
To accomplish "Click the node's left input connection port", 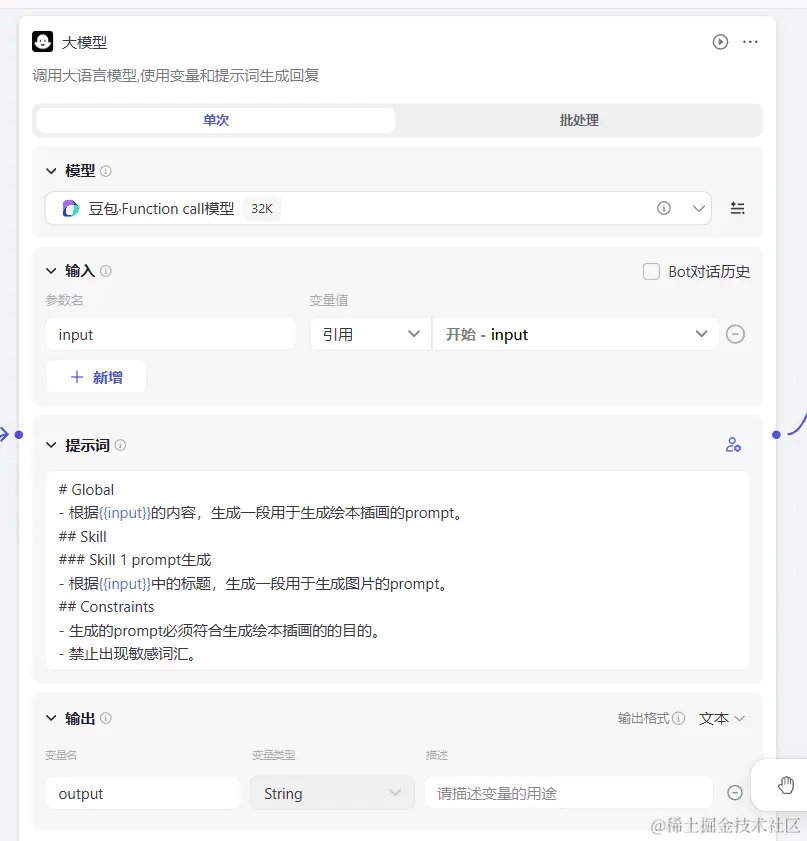I will coord(19,434).
